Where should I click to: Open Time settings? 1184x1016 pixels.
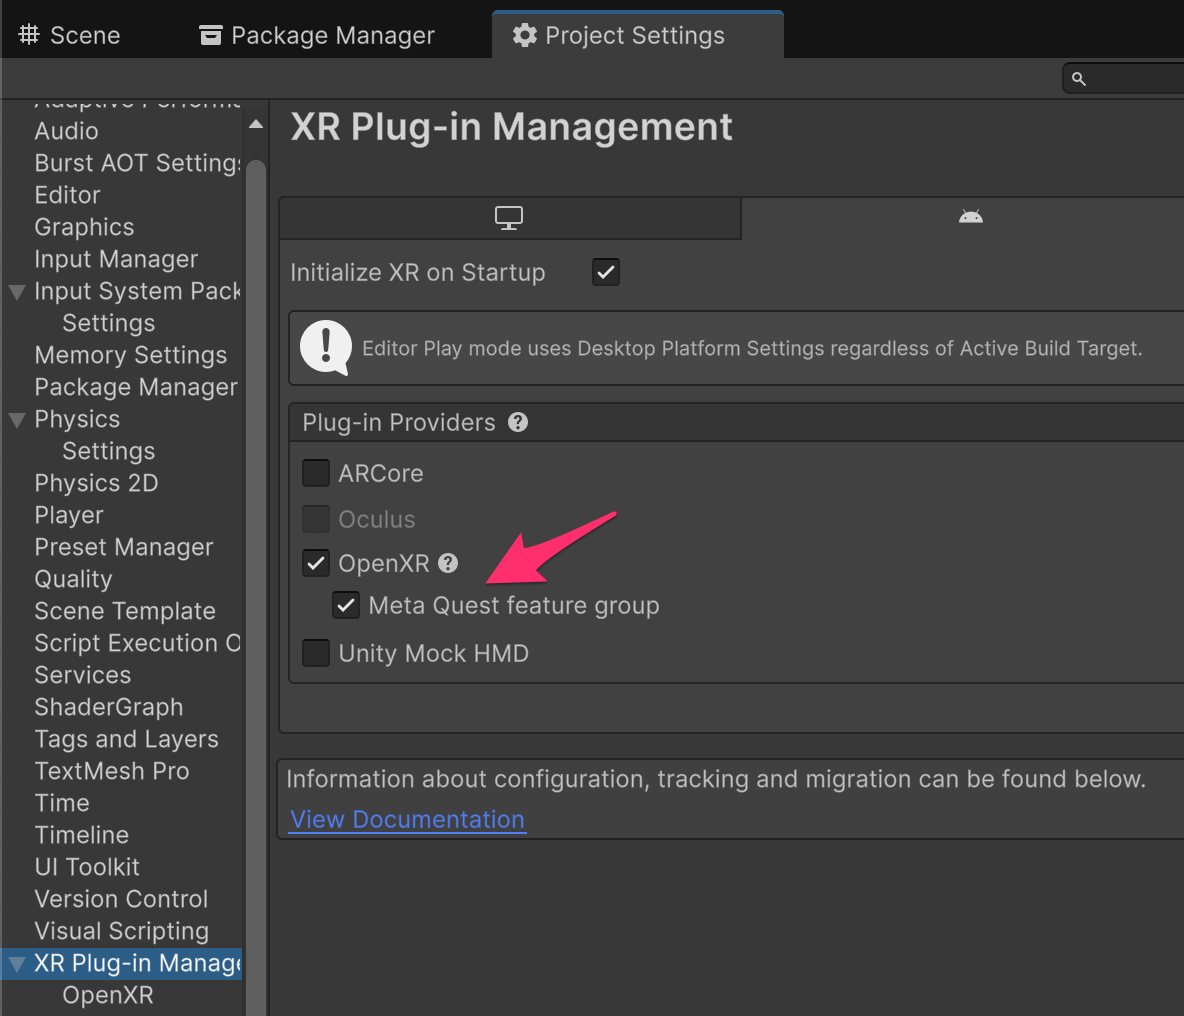(x=62, y=803)
